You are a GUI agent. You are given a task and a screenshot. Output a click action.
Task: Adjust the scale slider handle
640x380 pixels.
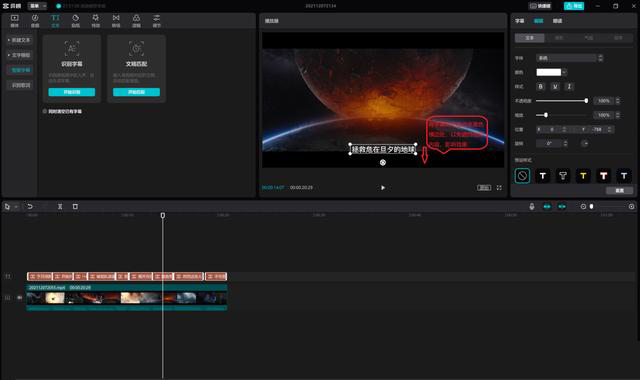click(546, 115)
